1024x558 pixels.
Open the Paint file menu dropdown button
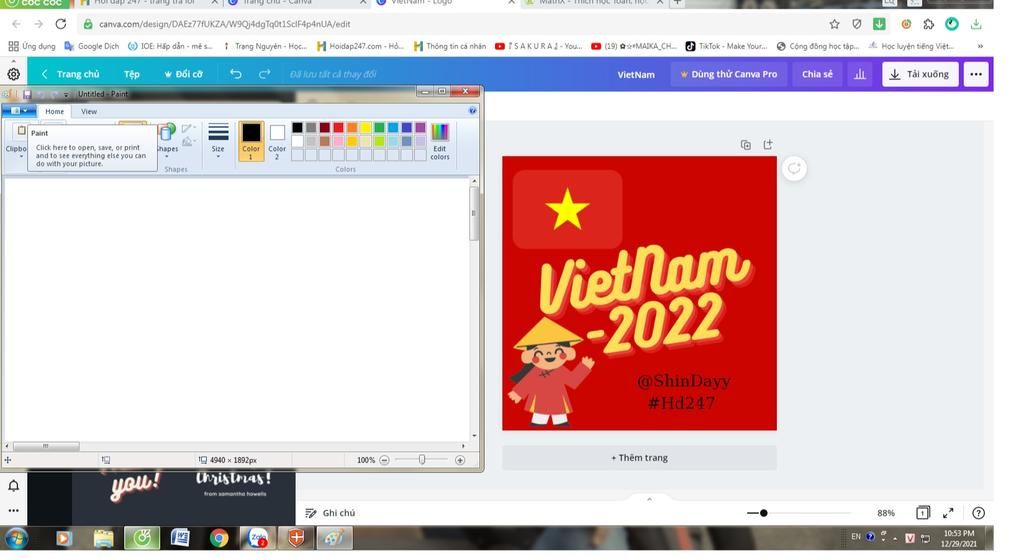point(19,111)
